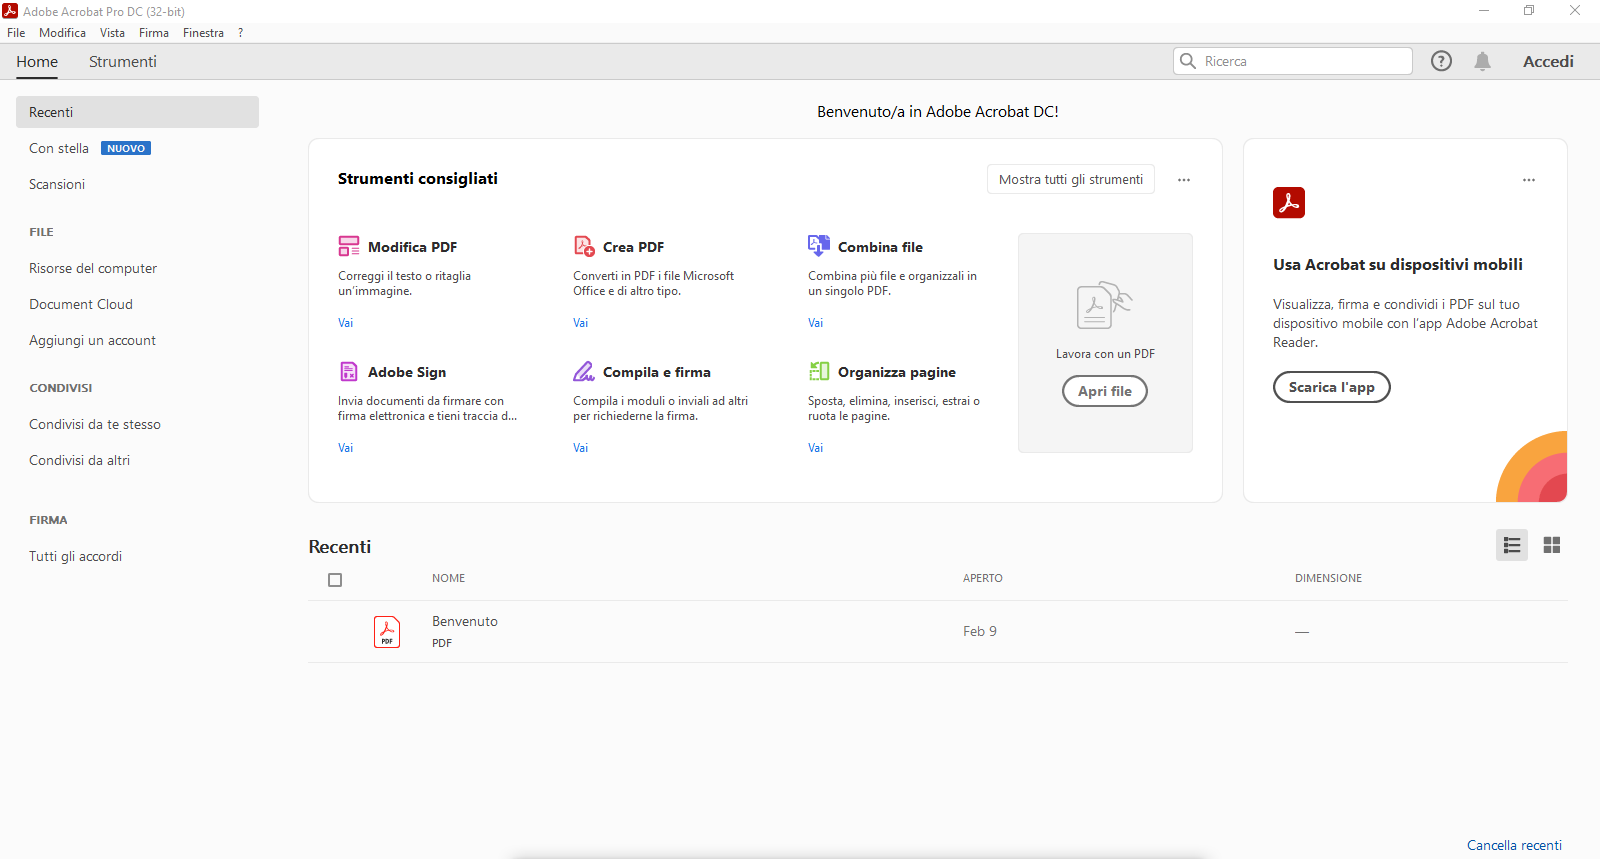Open the Finestra menu
This screenshot has height=859, width=1600.
pyautogui.click(x=203, y=33)
